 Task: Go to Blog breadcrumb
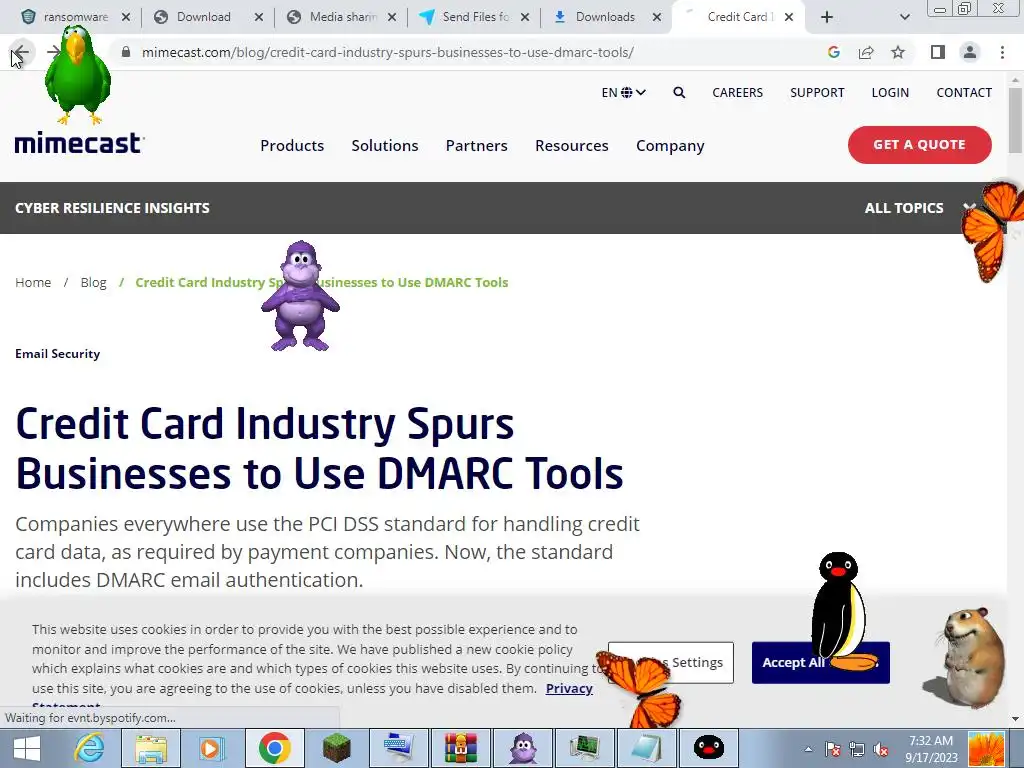(x=93, y=282)
